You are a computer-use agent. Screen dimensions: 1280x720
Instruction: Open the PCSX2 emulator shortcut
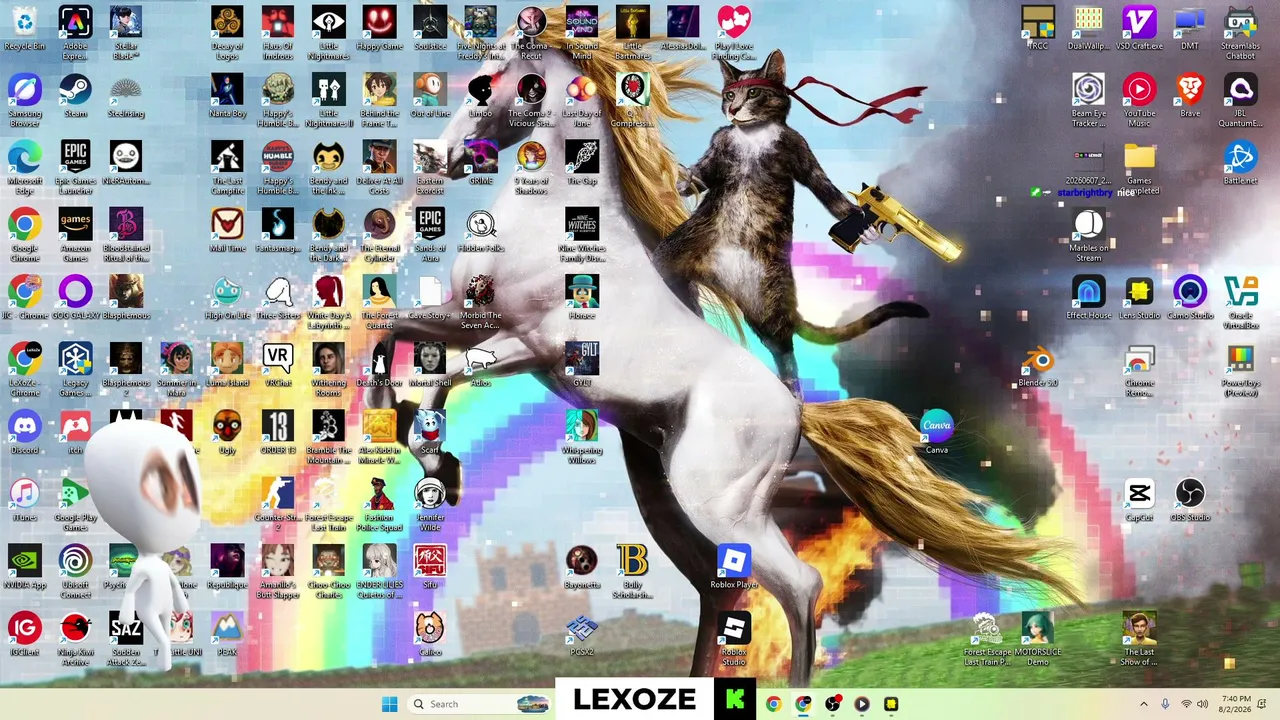click(581, 634)
